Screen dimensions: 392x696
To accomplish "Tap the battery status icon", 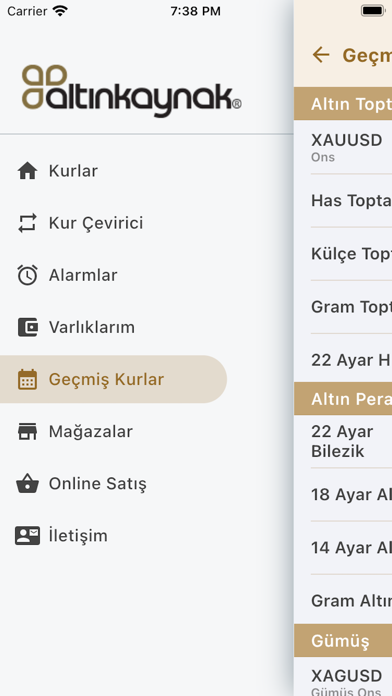I will click(x=373, y=11).
